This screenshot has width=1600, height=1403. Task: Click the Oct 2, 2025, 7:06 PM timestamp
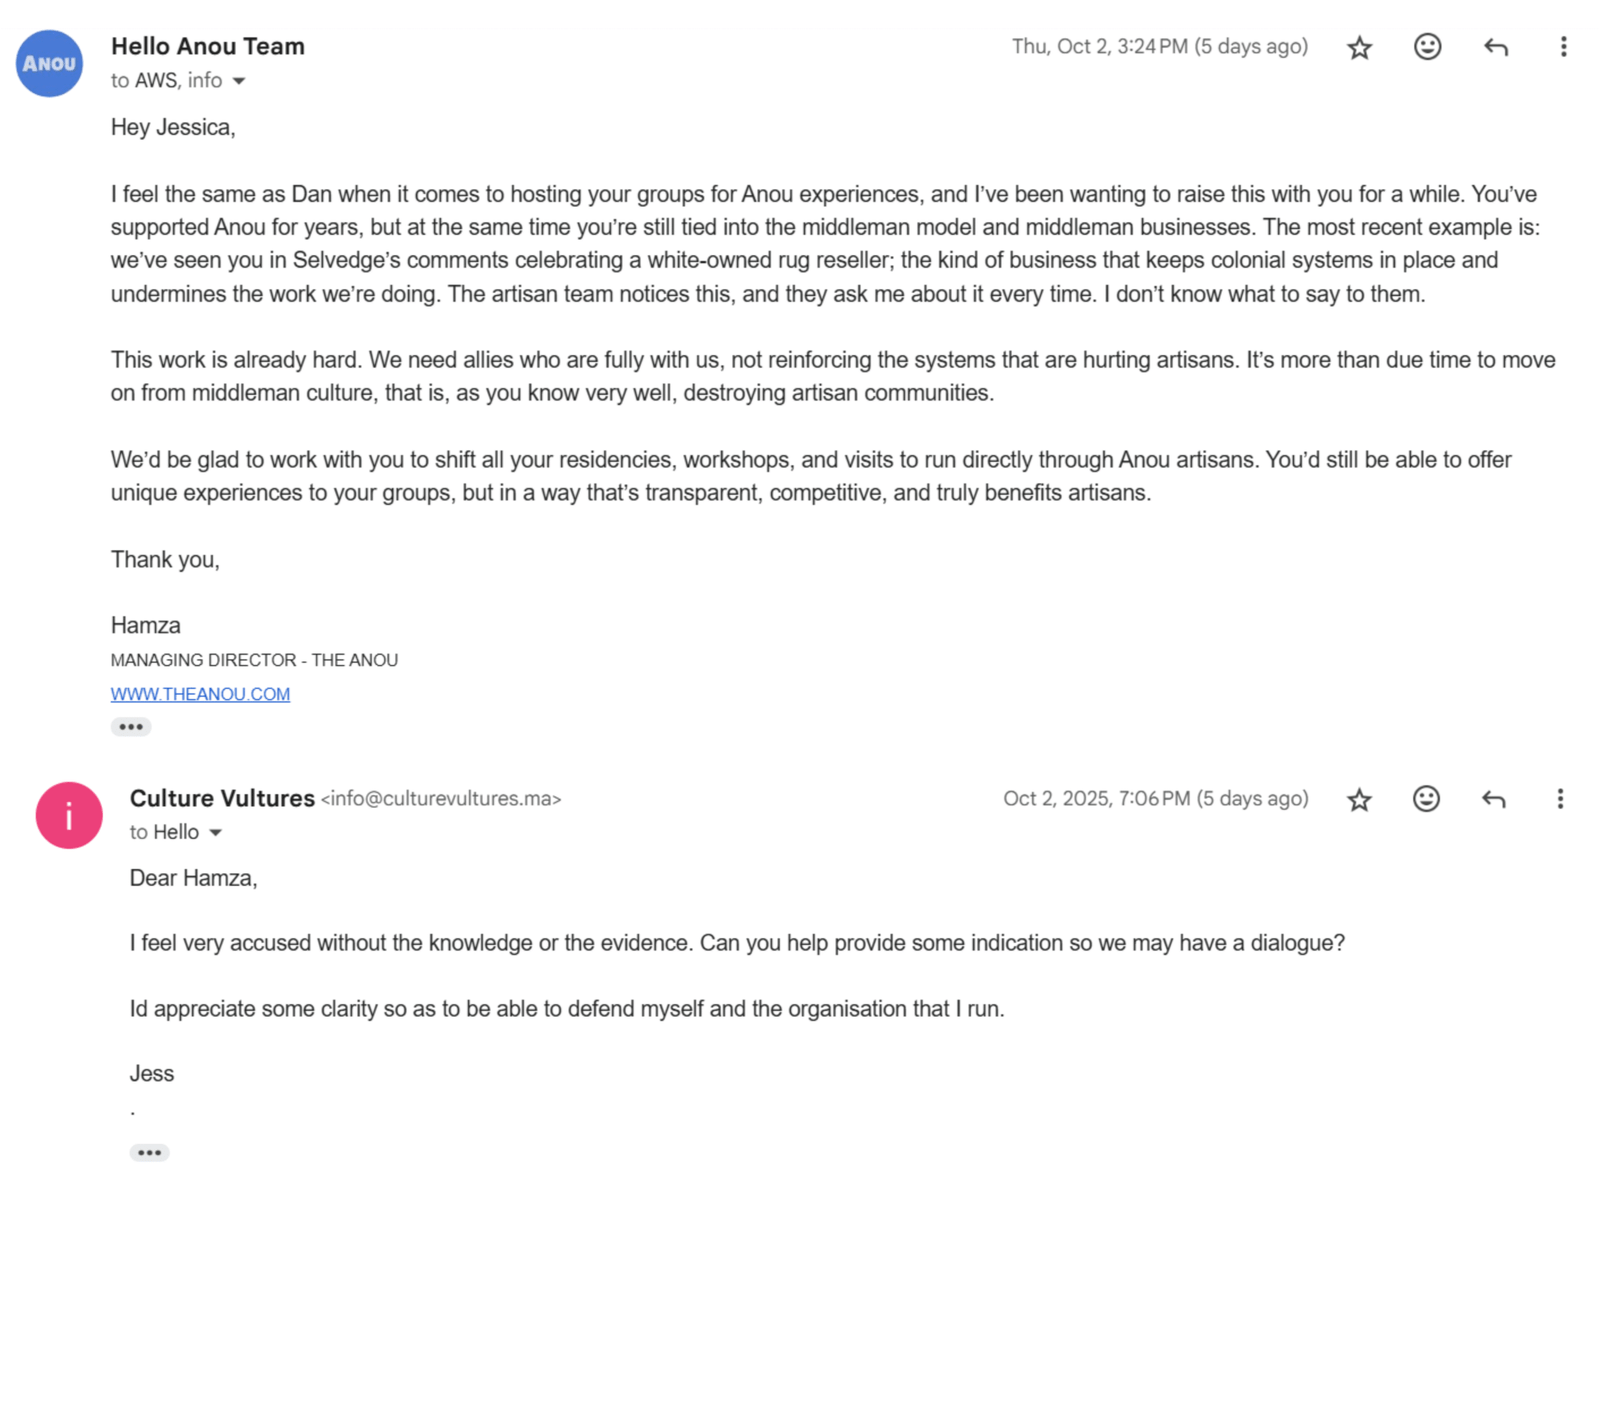pyautogui.click(x=1155, y=799)
